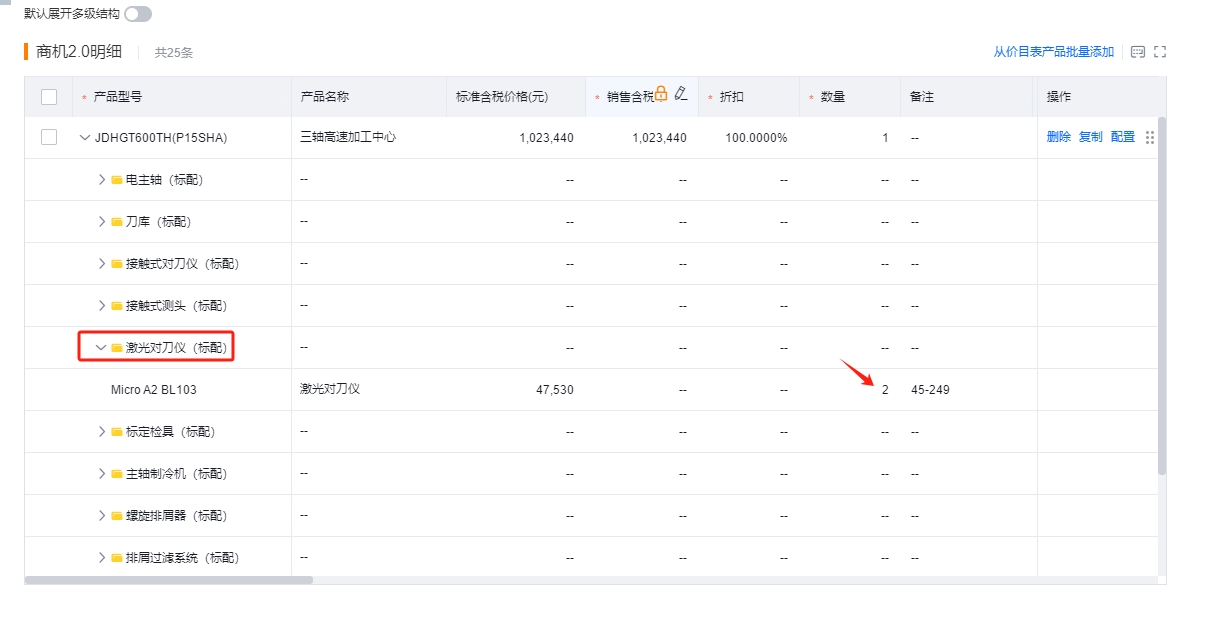This screenshot has width=1217, height=619.
Task: Click the 激光对刀仪 folder icon
Action: (x=117, y=348)
